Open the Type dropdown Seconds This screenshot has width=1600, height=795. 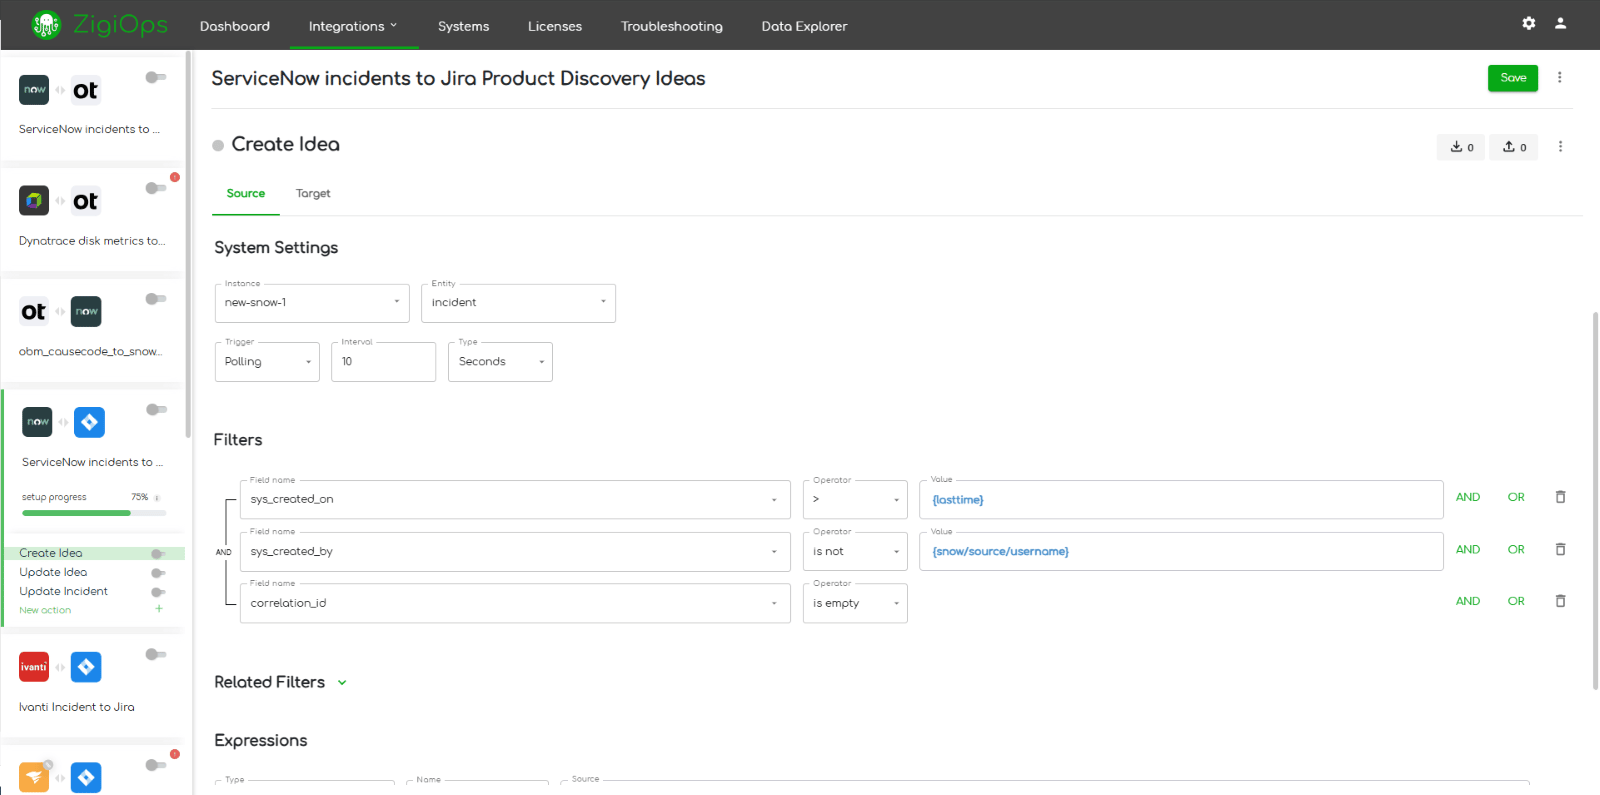click(500, 362)
